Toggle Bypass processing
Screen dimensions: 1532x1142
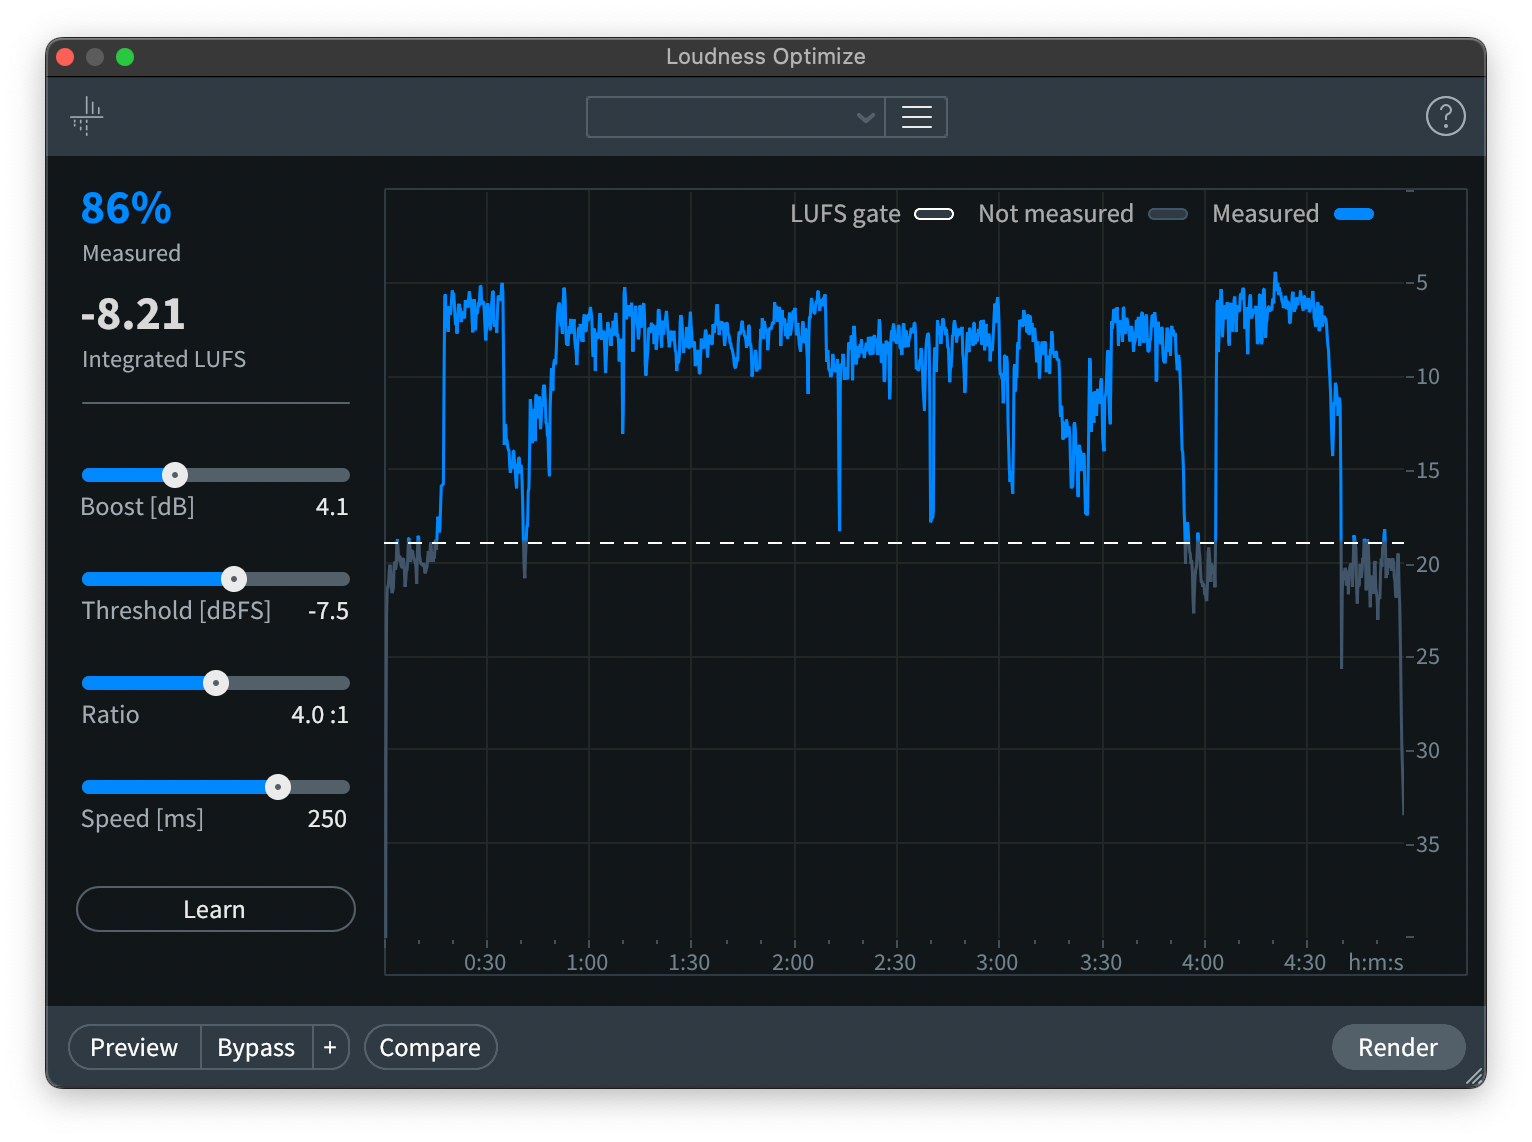[256, 1047]
